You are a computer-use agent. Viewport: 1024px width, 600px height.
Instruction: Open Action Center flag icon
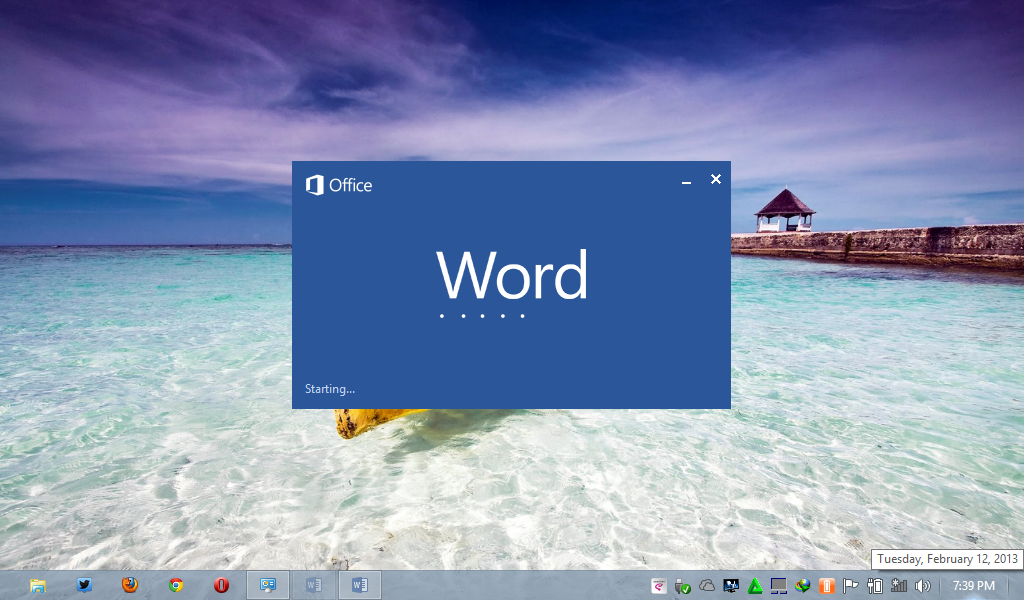click(850, 586)
